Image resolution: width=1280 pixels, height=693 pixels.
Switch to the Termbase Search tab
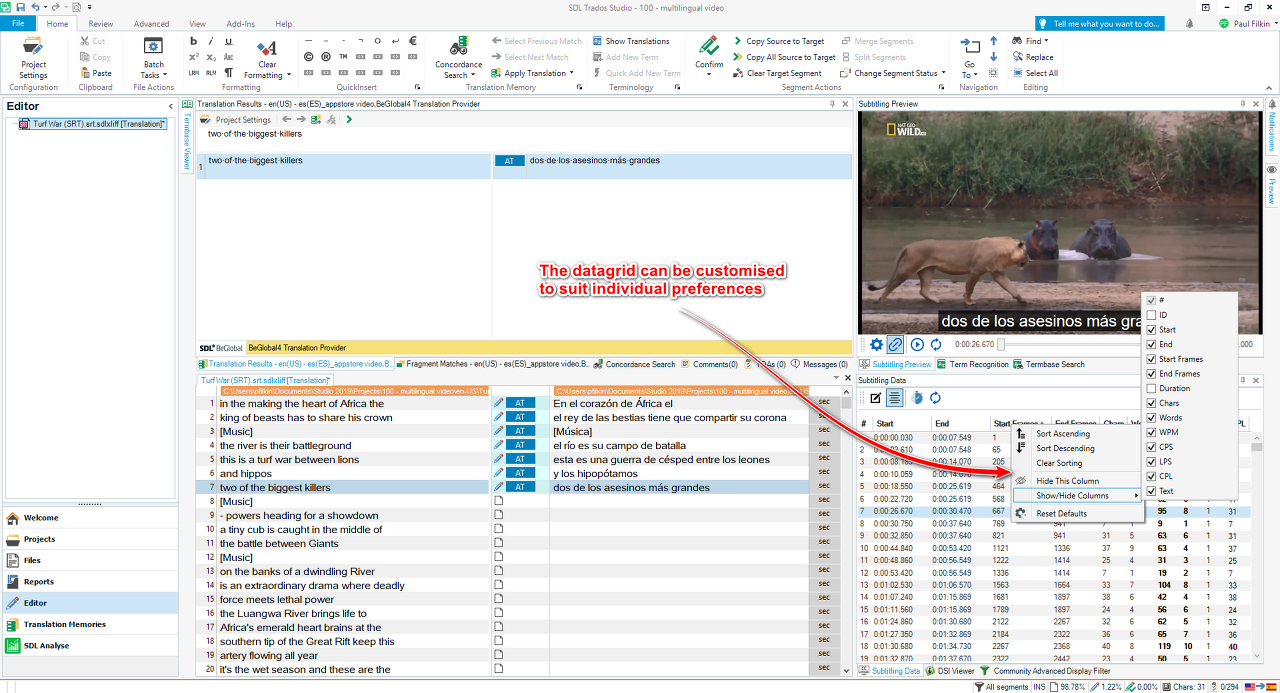[1049, 364]
